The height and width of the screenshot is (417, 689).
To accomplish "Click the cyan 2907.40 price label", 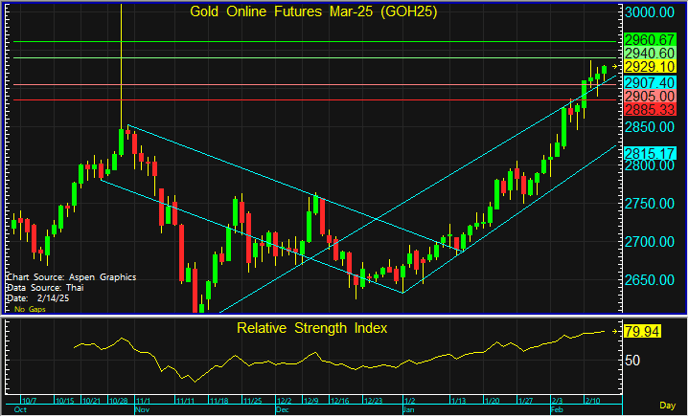I will pos(650,82).
